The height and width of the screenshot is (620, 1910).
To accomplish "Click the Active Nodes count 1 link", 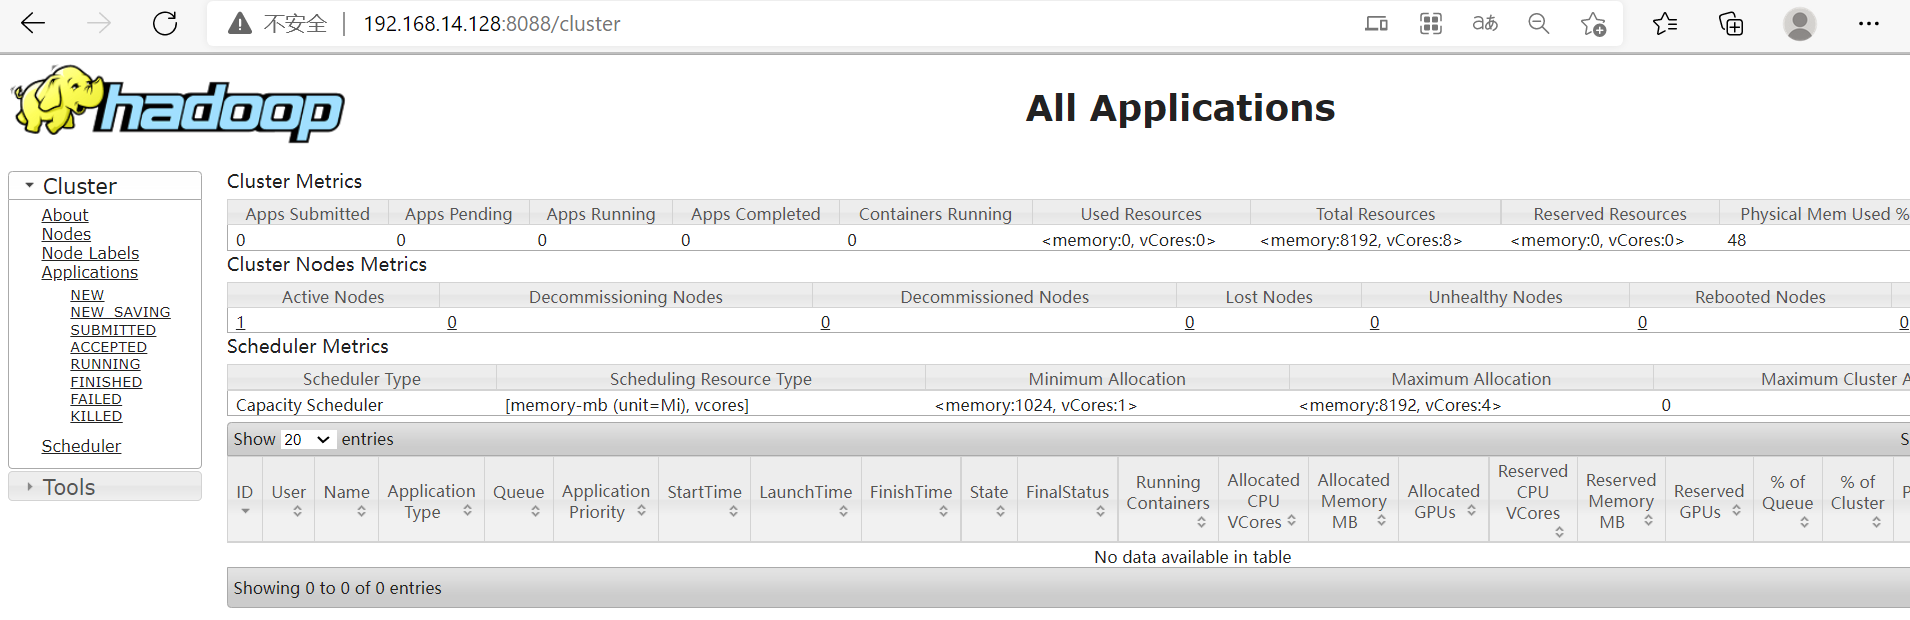I will pos(241,322).
